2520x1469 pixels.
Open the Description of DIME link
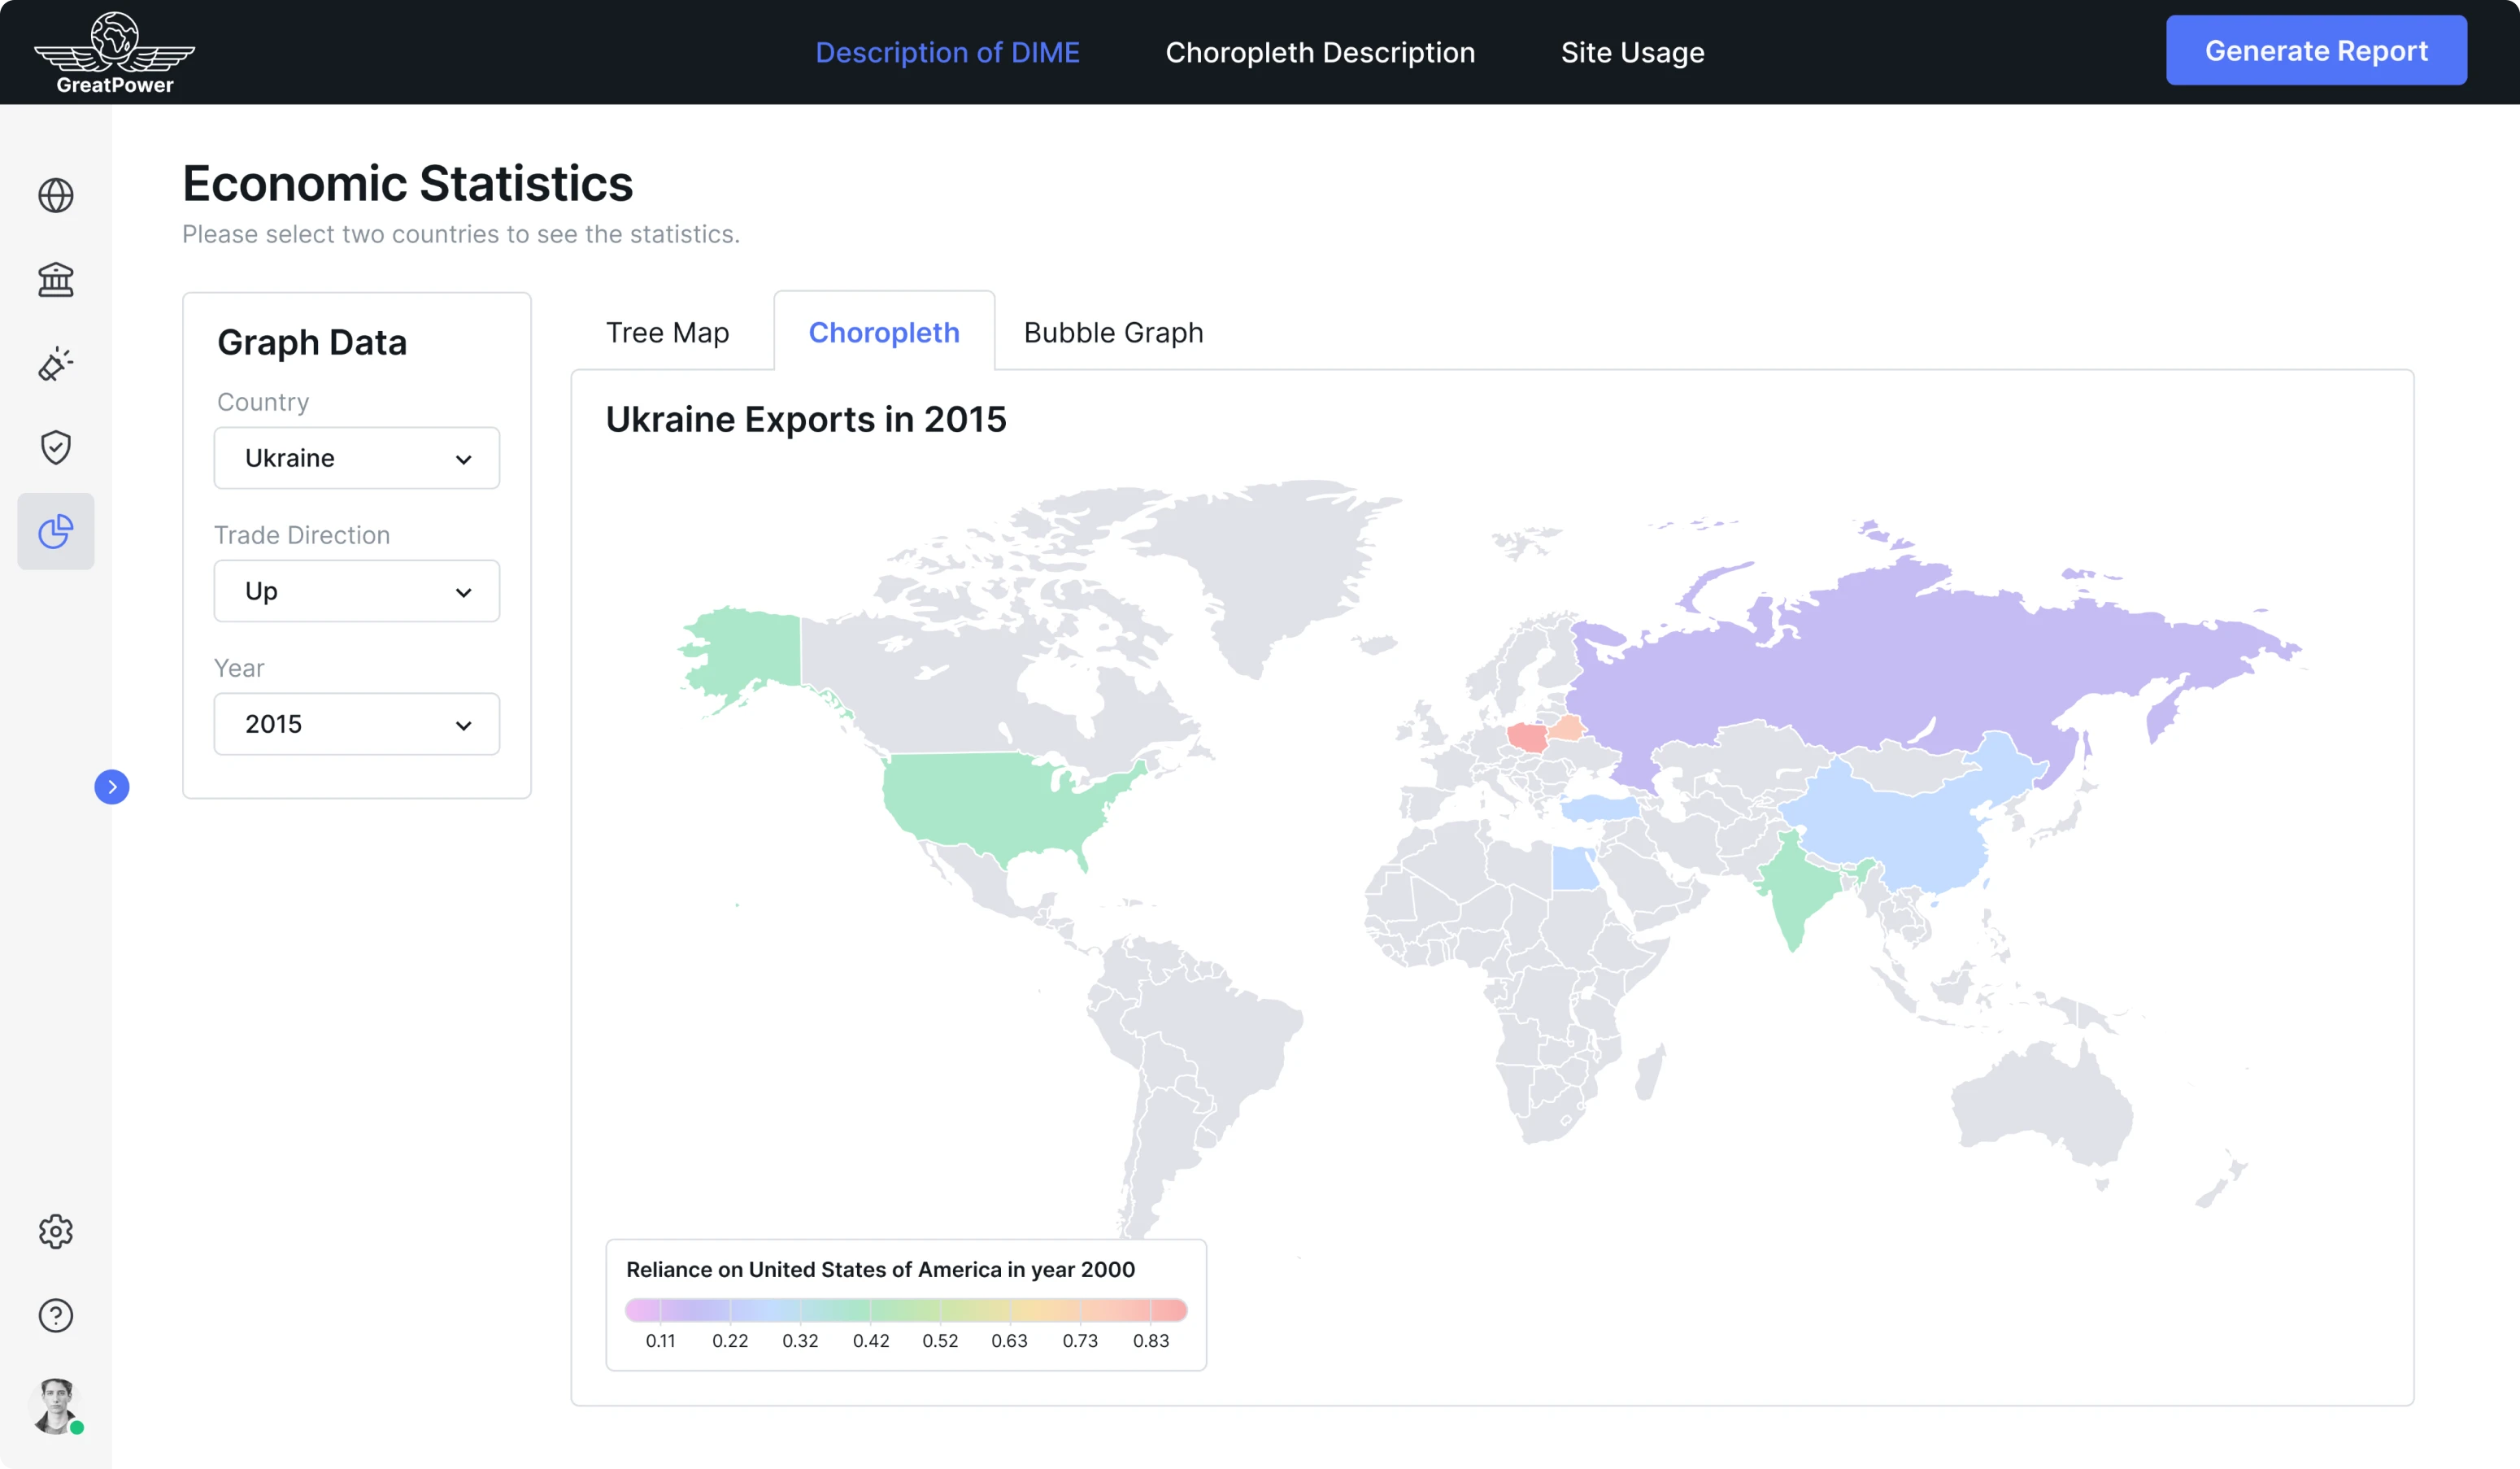947,52
